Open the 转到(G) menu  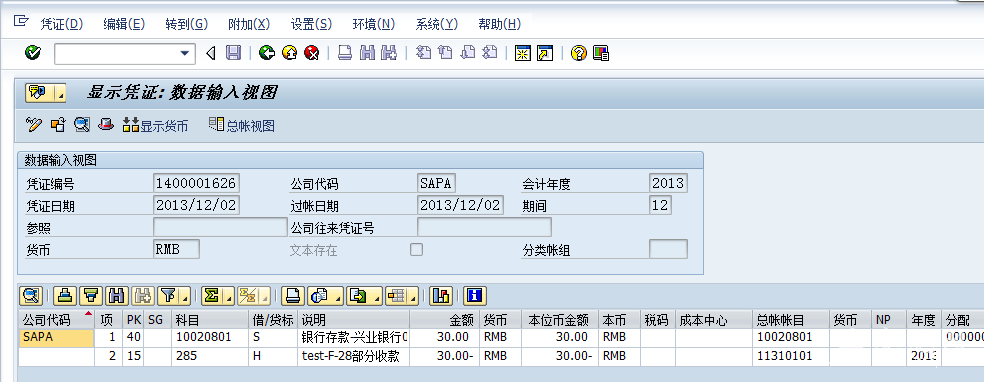186,24
